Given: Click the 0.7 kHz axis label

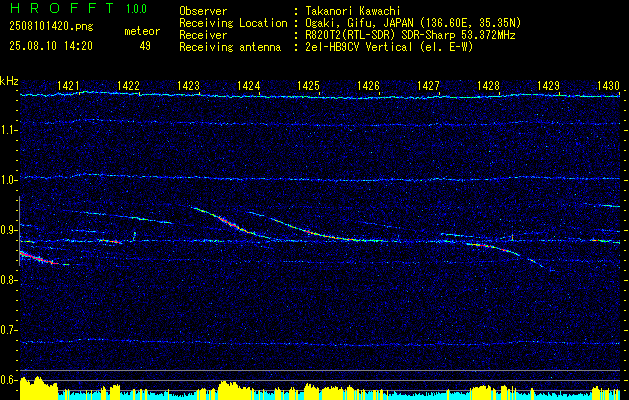Looking at the screenshot, I should click(8, 330).
